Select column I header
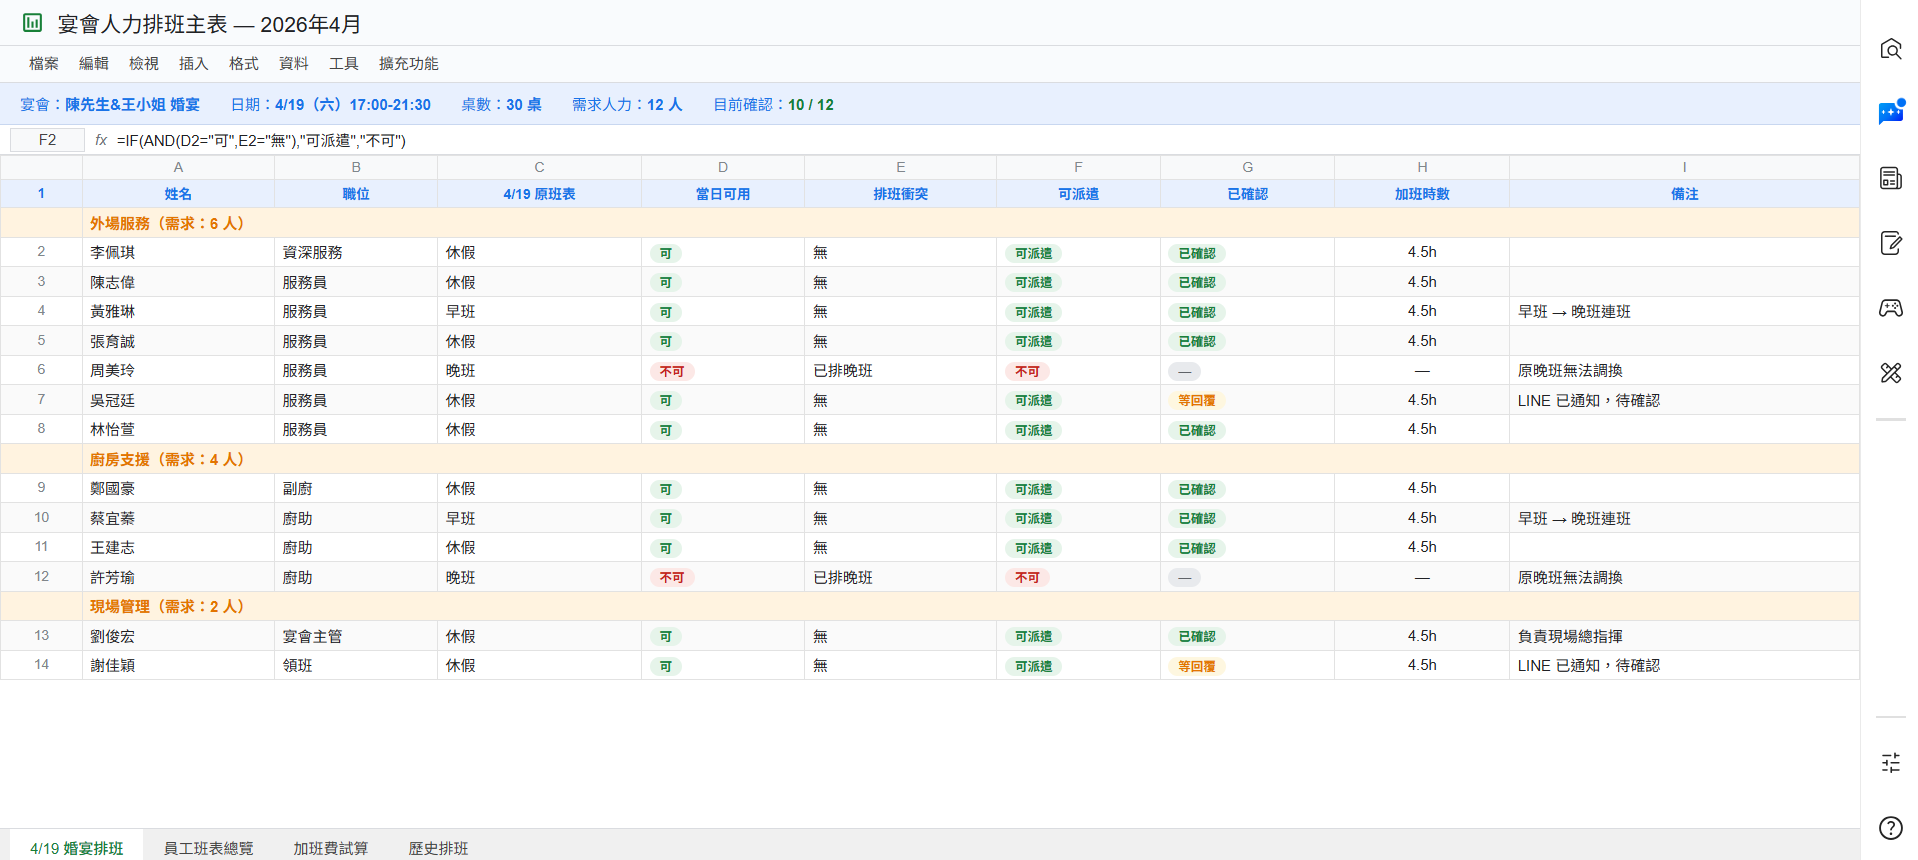Viewport: 1918px width, 860px height. [1684, 167]
